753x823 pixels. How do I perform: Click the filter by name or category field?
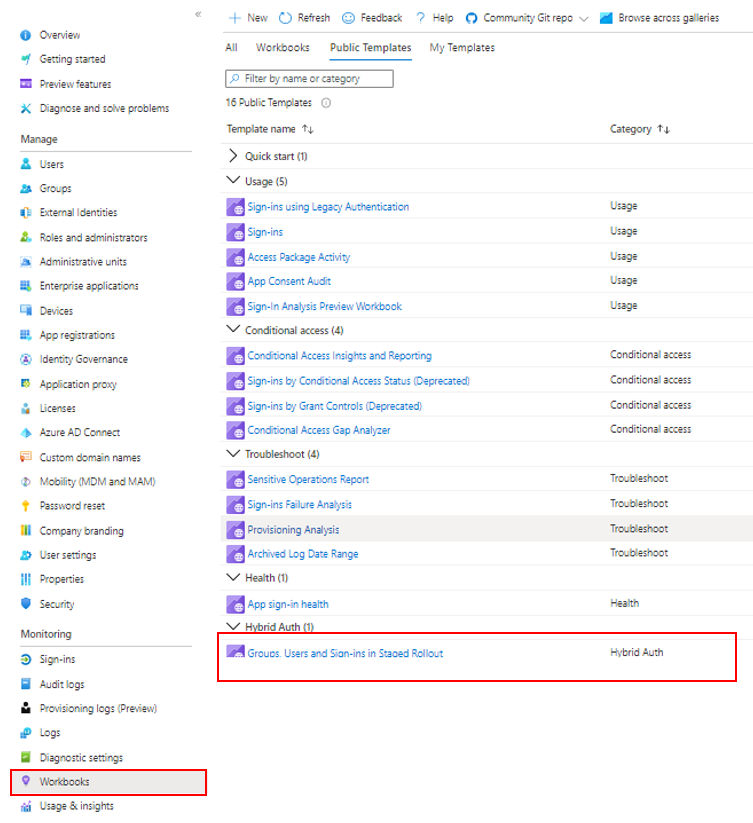pyautogui.click(x=310, y=78)
